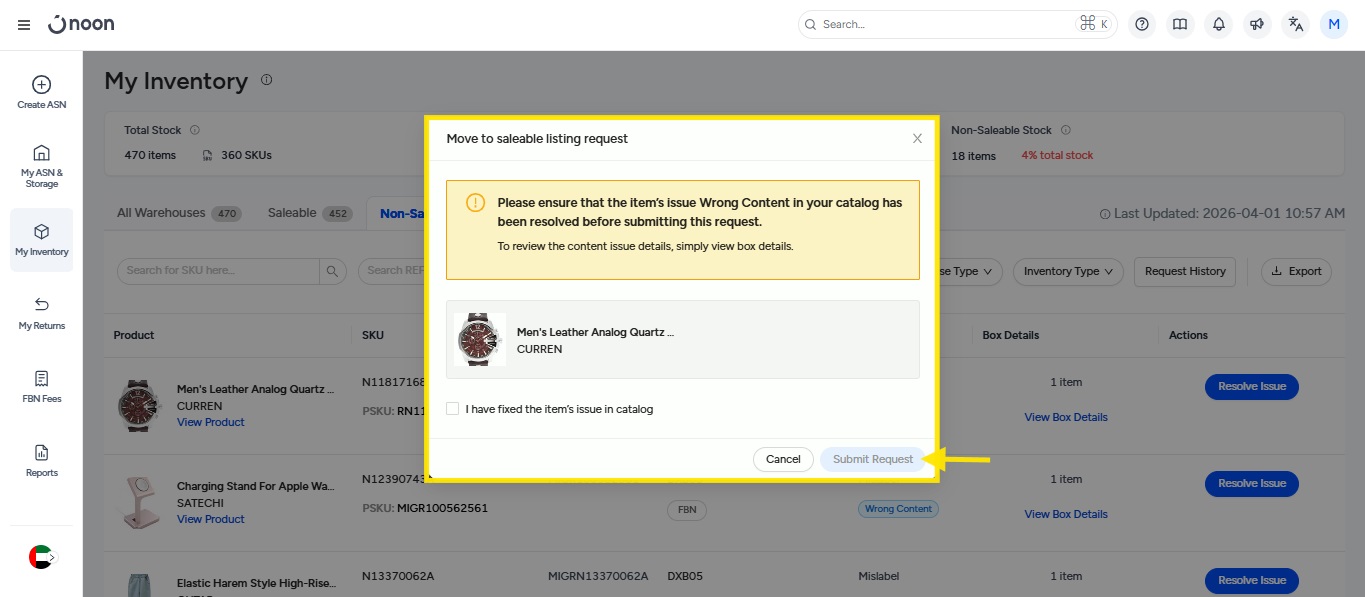Click the announcements megaphone icon
1365x597 pixels.
pyautogui.click(x=1257, y=25)
